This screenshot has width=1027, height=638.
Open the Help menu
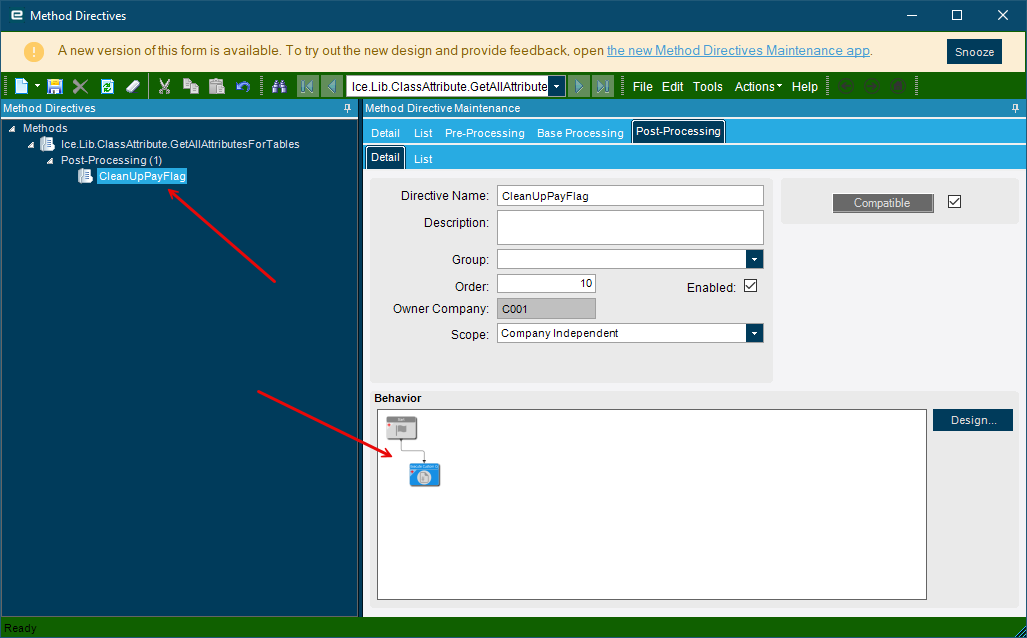tap(804, 86)
